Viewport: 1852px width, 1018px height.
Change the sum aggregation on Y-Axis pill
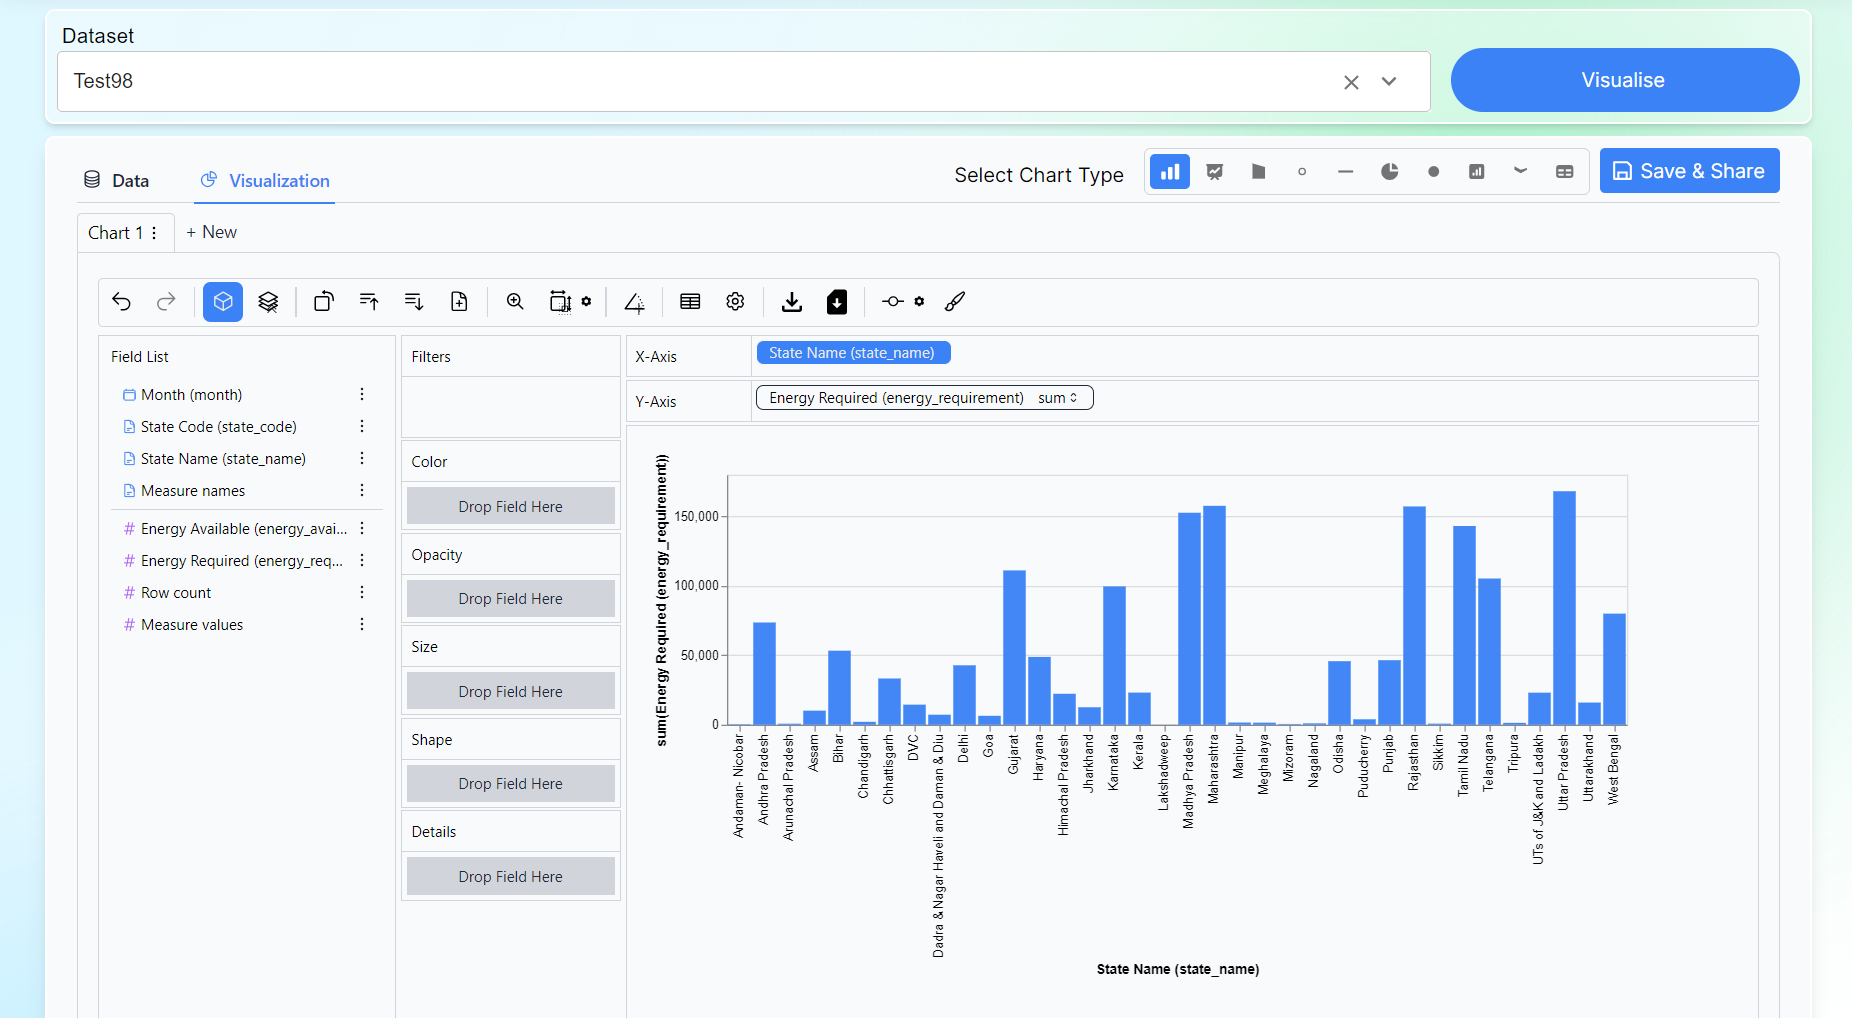(1059, 398)
